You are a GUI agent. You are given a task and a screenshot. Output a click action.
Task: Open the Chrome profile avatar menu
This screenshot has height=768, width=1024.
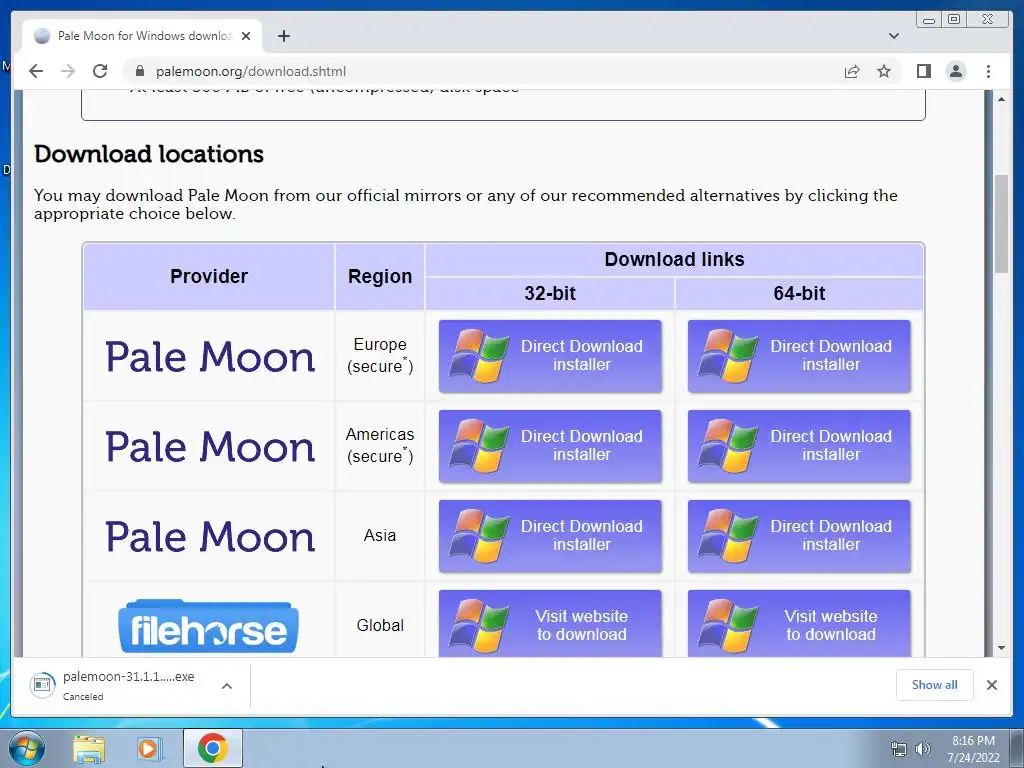coord(955,71)
